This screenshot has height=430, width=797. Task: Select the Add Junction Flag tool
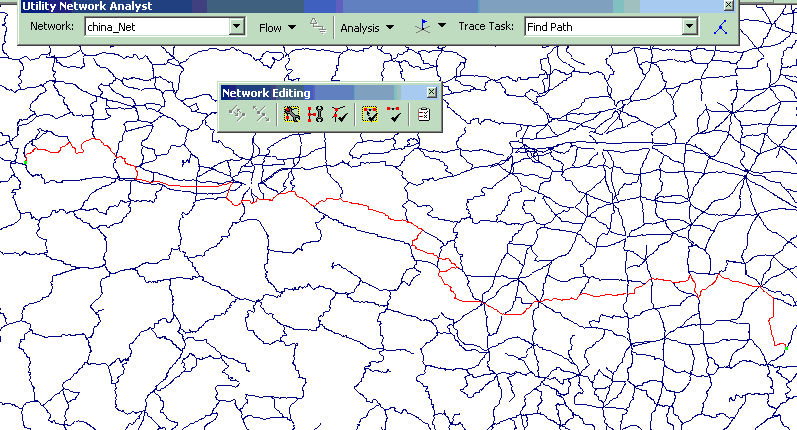[423, 26]
